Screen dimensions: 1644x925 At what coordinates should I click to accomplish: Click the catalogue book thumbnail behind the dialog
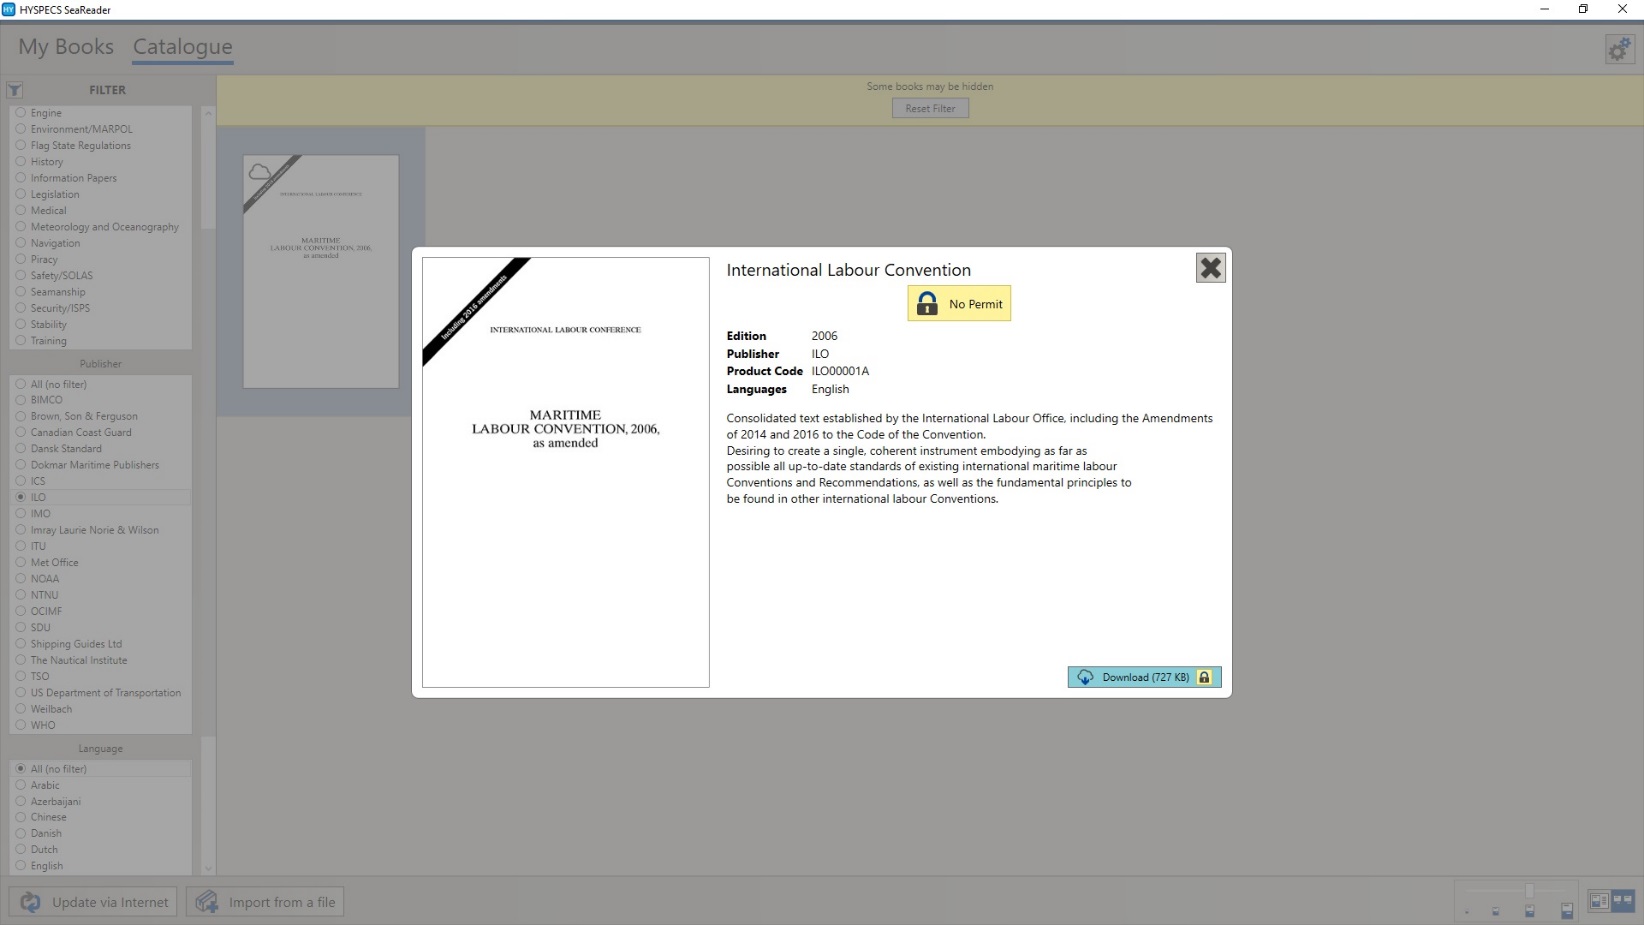pyautogui.click(x=321, y=271)
